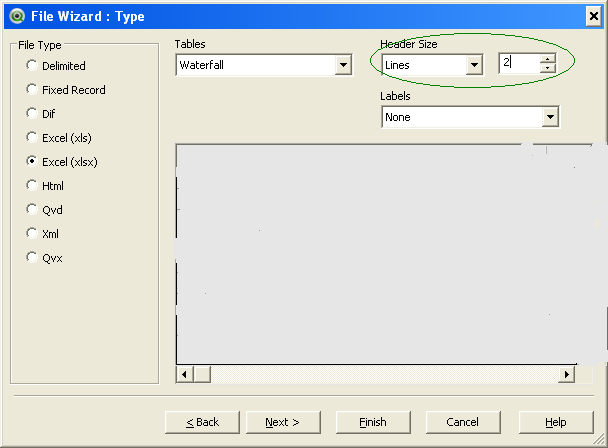608x448 pixels.
Task: Open the Tables dropdown showing Waterfall
Action: (x=264, y=65)
